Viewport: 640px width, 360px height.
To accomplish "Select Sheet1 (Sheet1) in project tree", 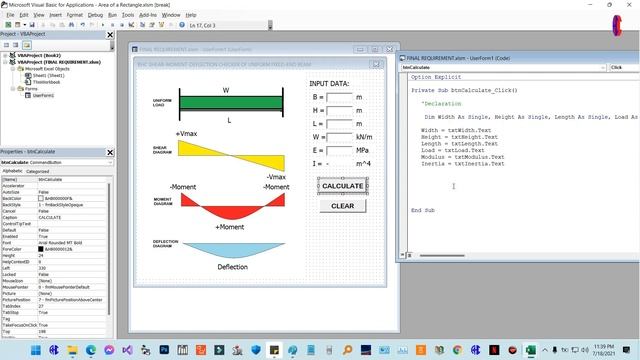I will [48, 76].
